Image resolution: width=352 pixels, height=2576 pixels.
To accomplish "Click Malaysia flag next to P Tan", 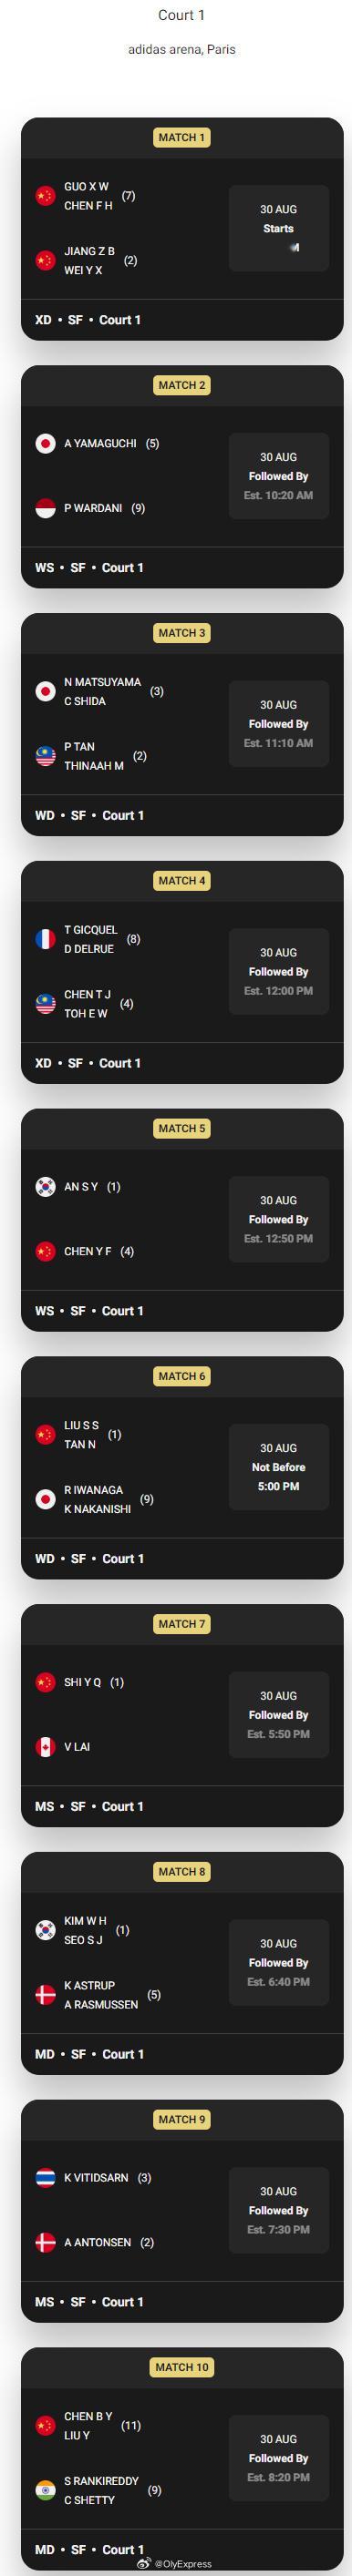I will click(x=45, y=756).
